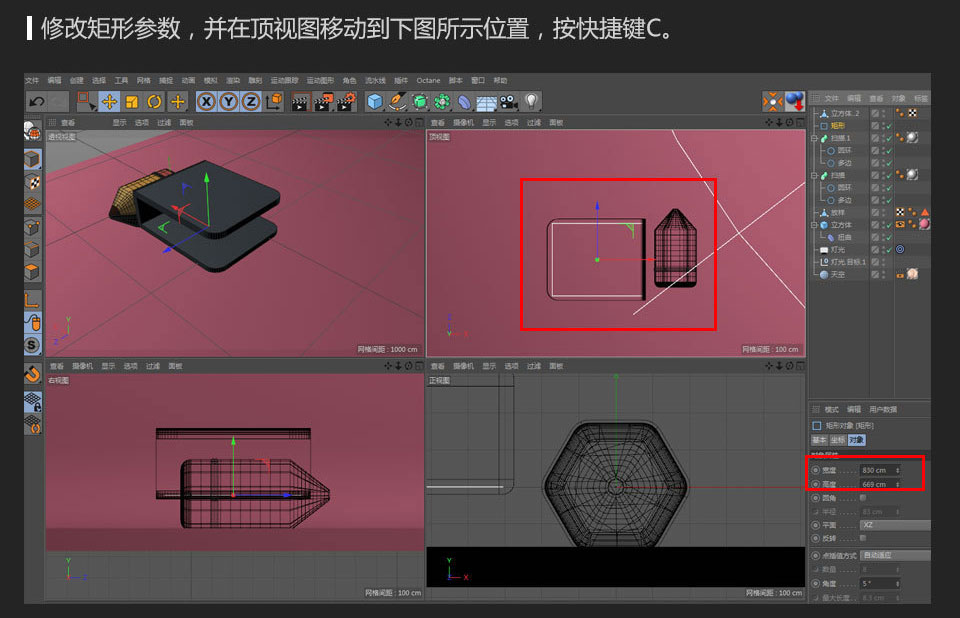Click the Render to Picture Viewer icon
960x618 pixels.
pos(325,100)
